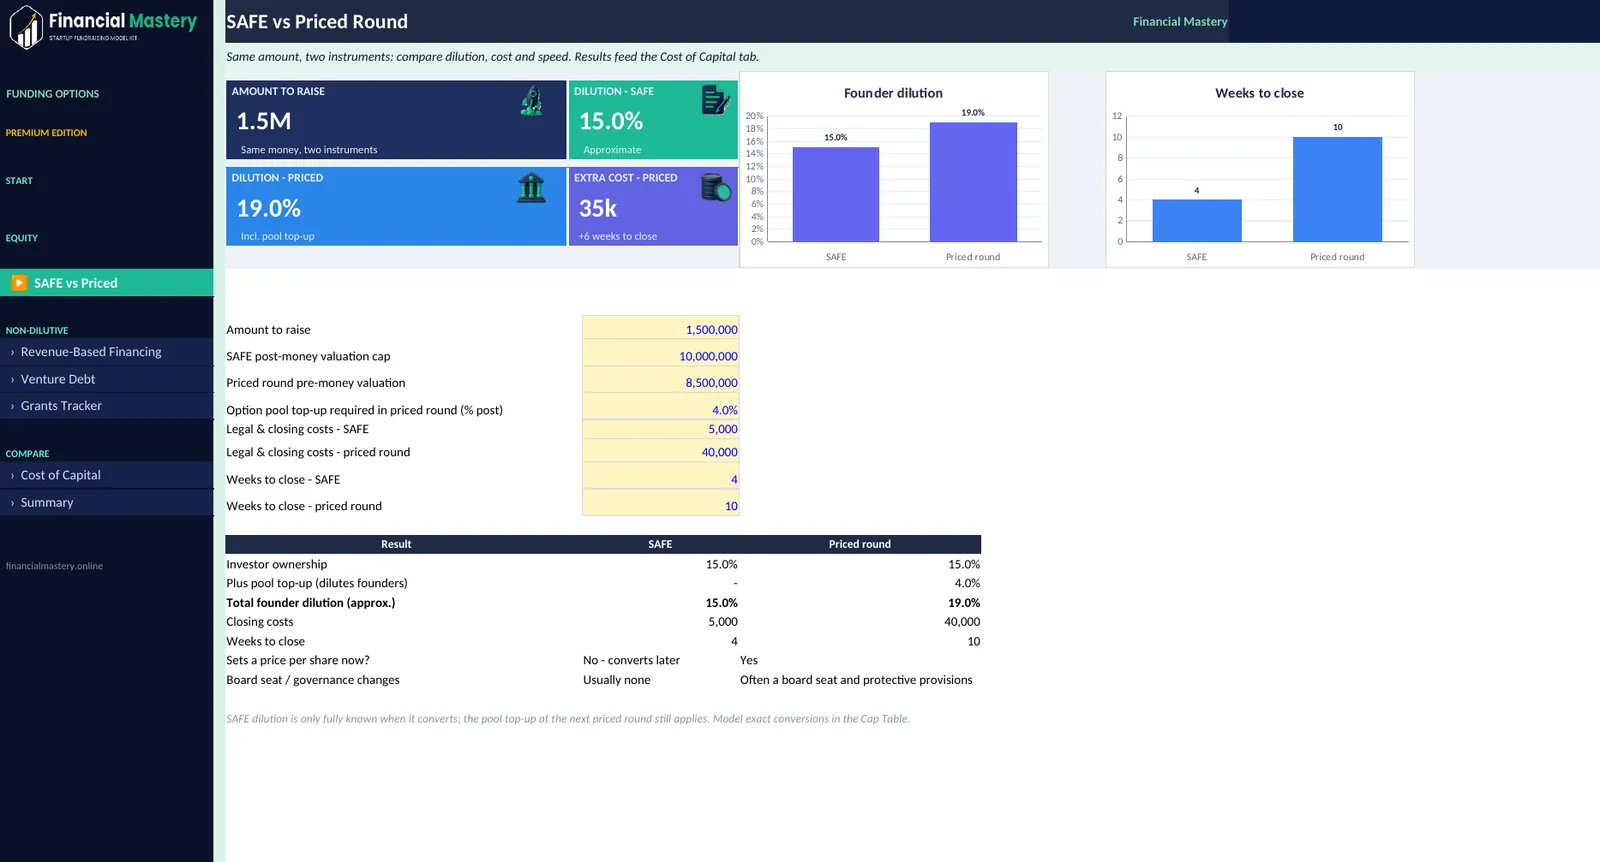
Task: Click the document icon in Dilution - SAFE card
Action: [x=715, y=100]
